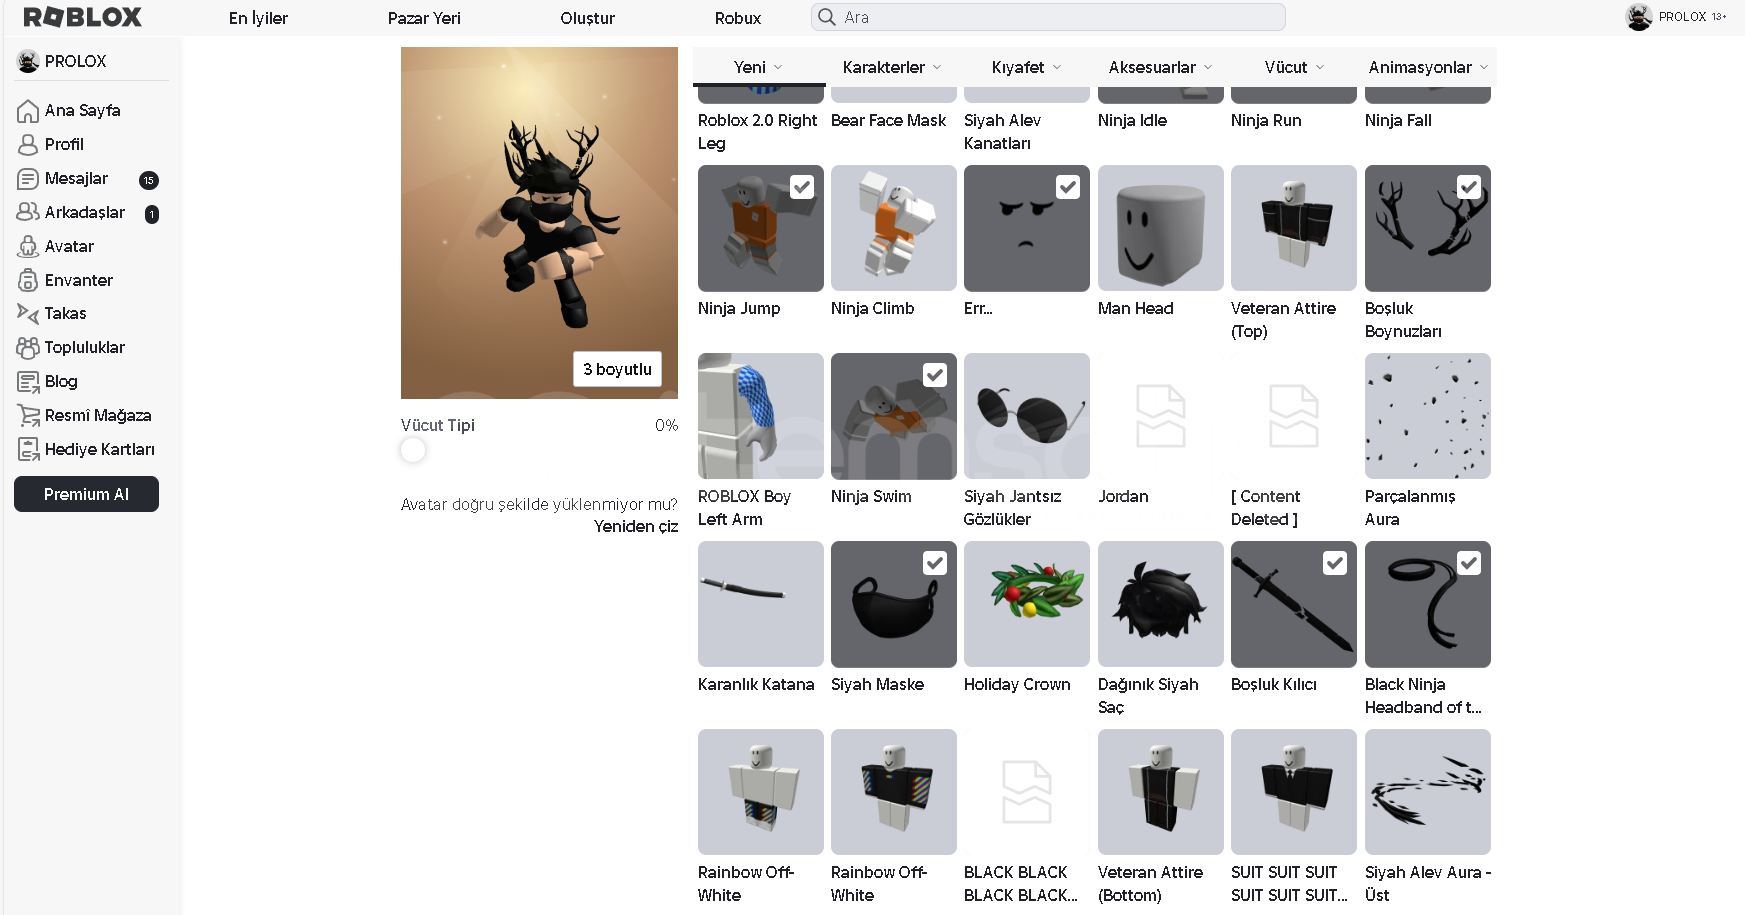Uncheck the Siyah Maske item checkbox
This screenshot has height=915, width=1745.
(x=935, y=563)
